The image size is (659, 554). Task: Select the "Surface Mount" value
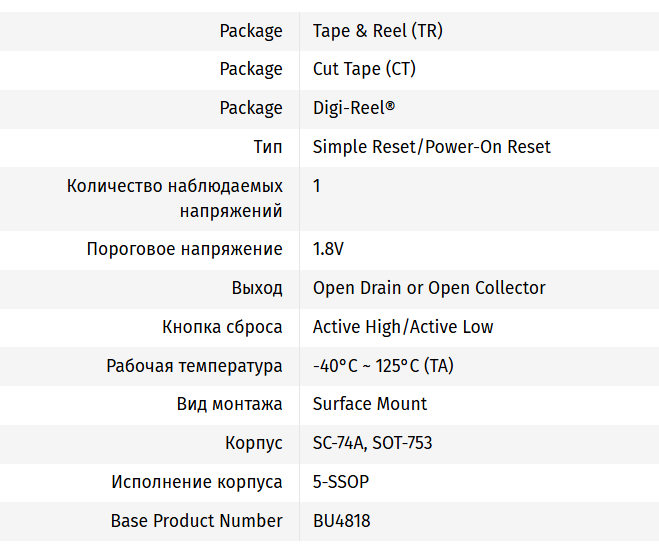[x=370, y=404]
